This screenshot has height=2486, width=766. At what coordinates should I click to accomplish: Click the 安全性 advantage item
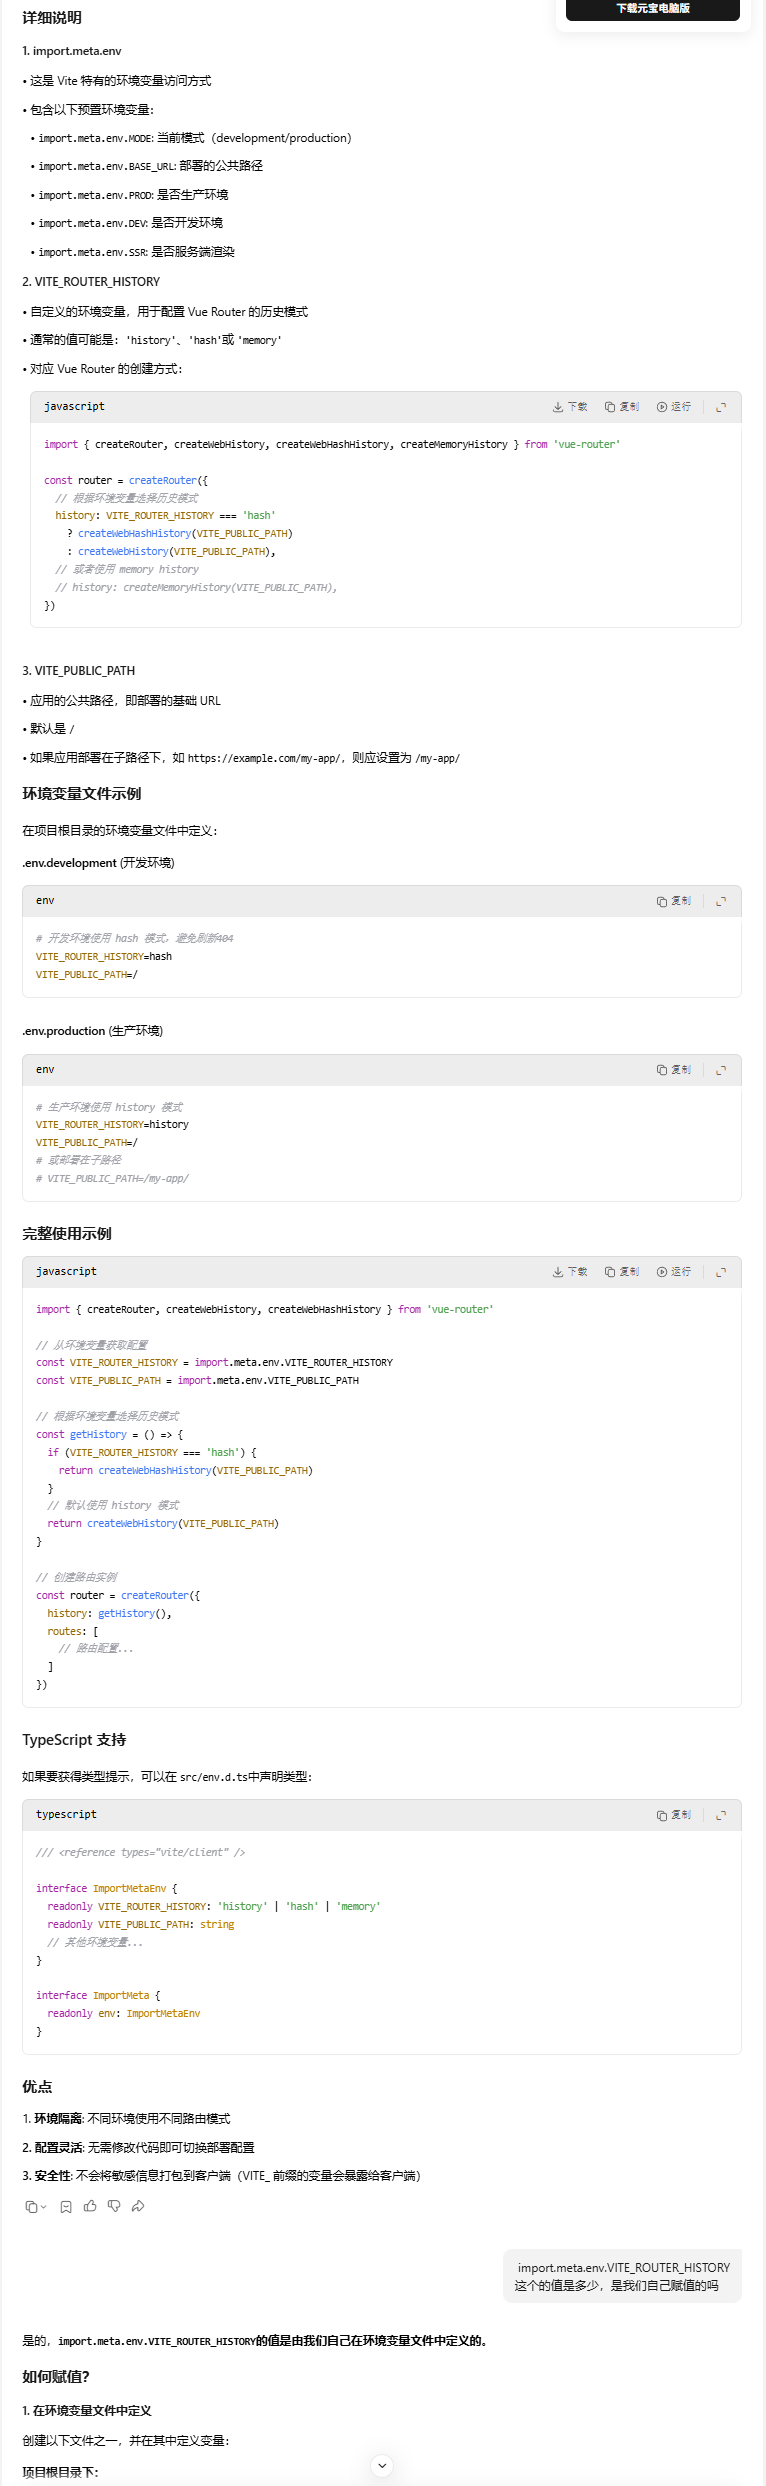click(221, 2176)
